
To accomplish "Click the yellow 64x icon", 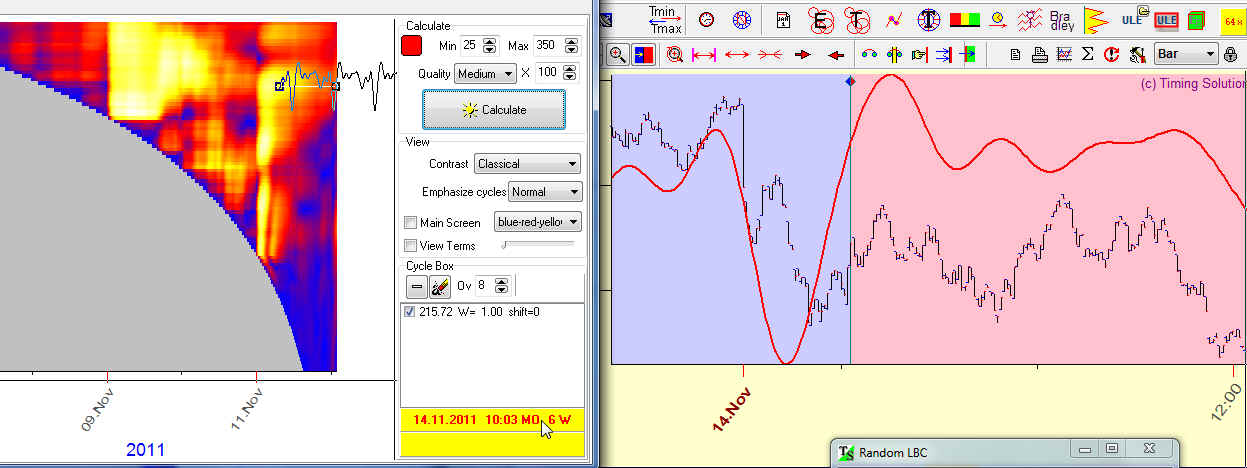I will click(1232, 19).
